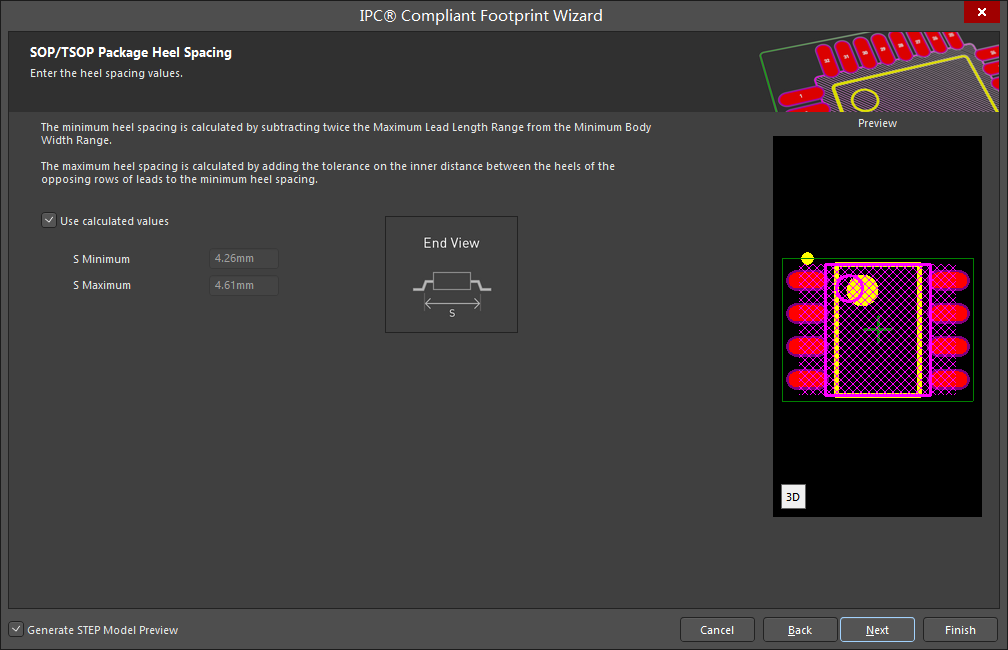This screenshot has height=650, width=1008.
Task: Cancel the footprint wizard
Action: 717,630
